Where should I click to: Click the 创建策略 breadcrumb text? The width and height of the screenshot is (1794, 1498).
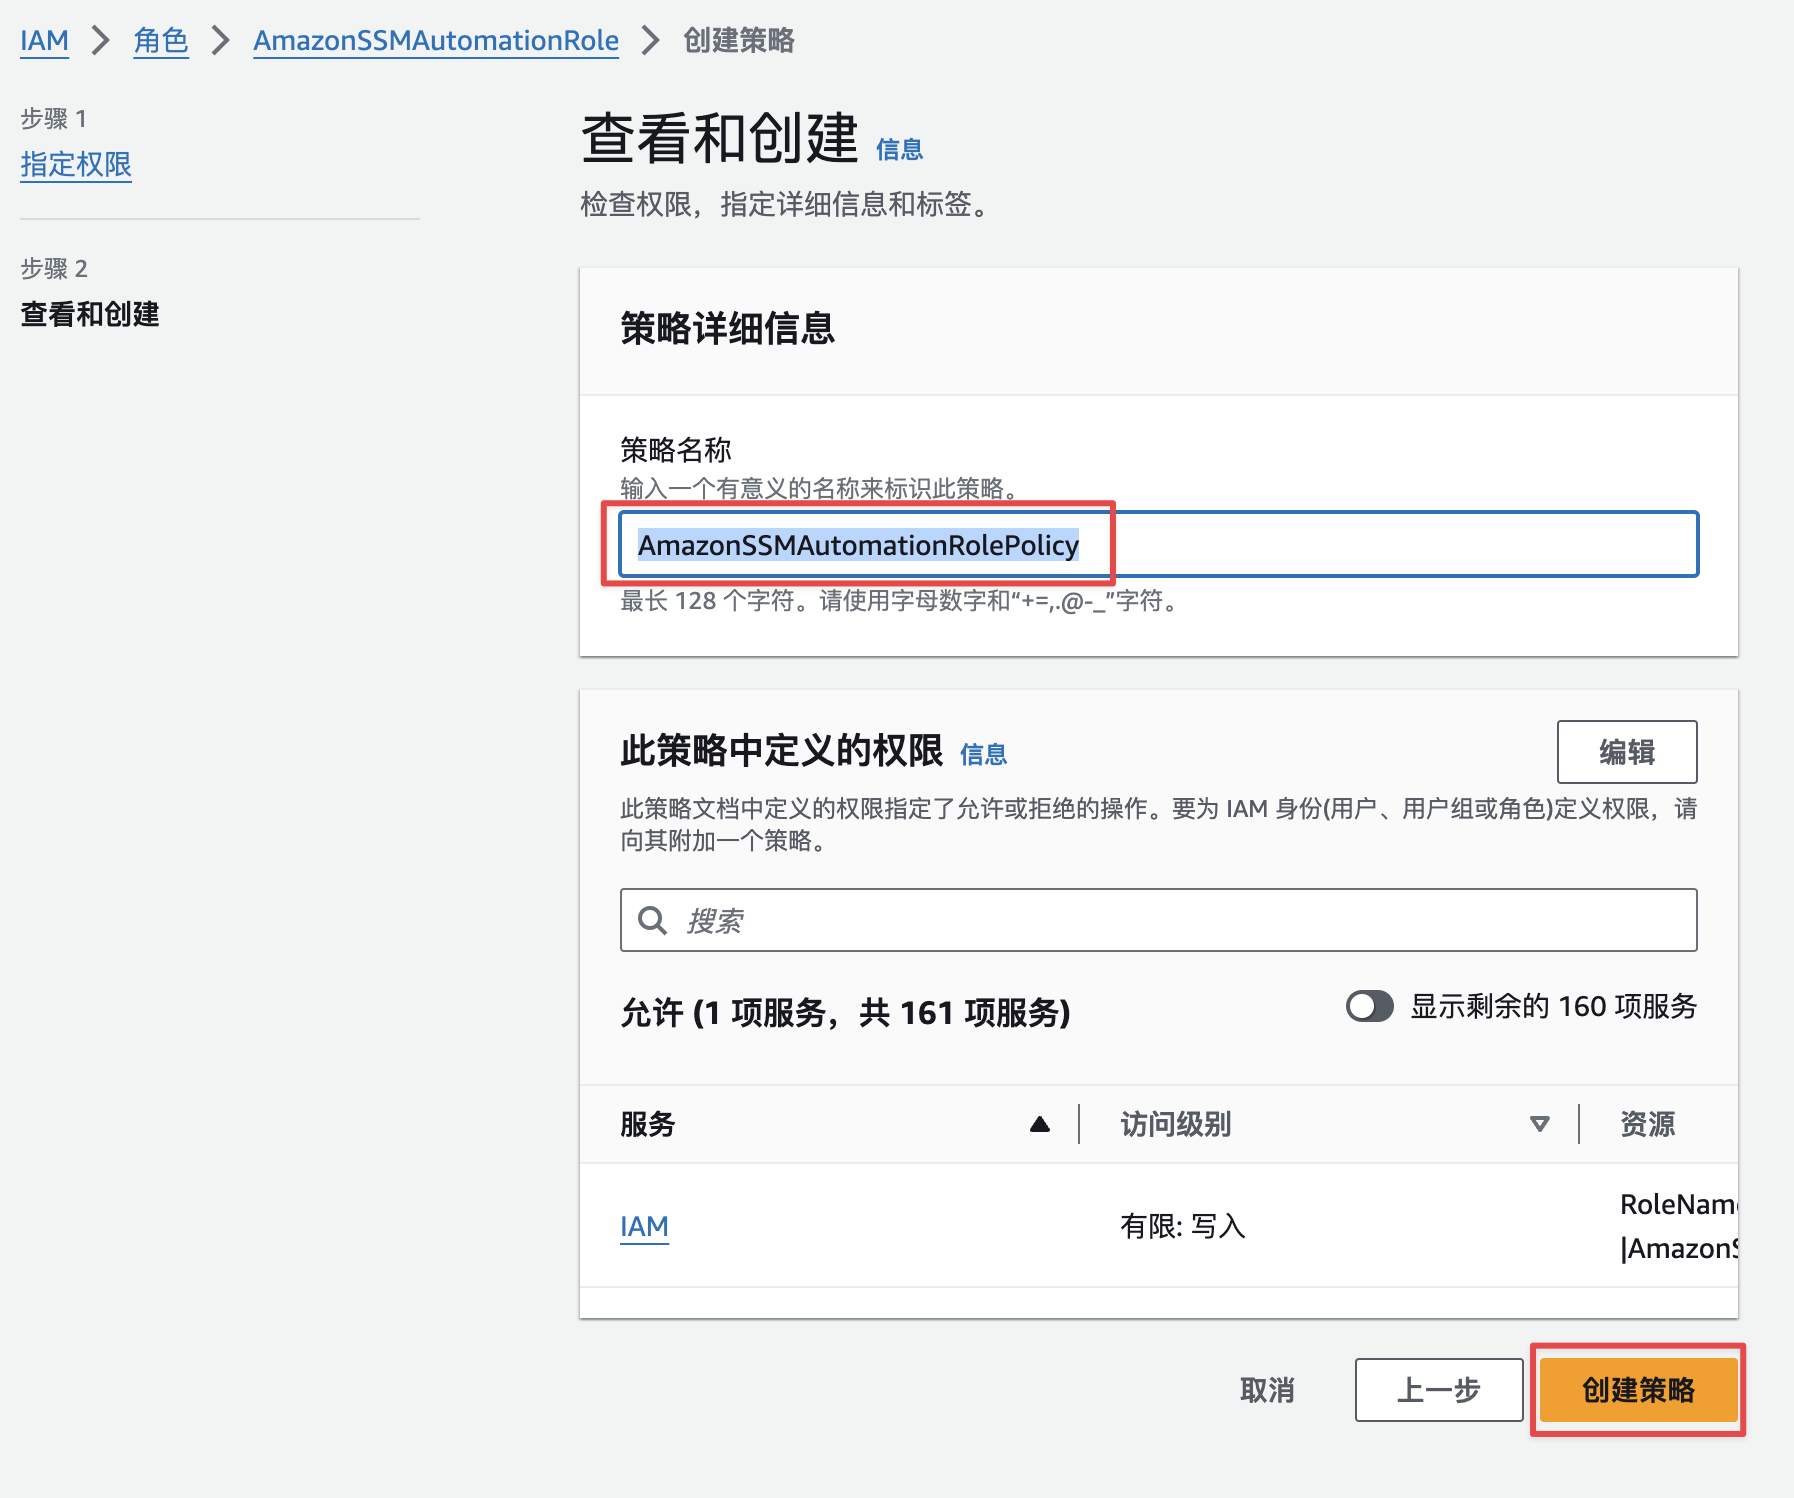point(739,41)
